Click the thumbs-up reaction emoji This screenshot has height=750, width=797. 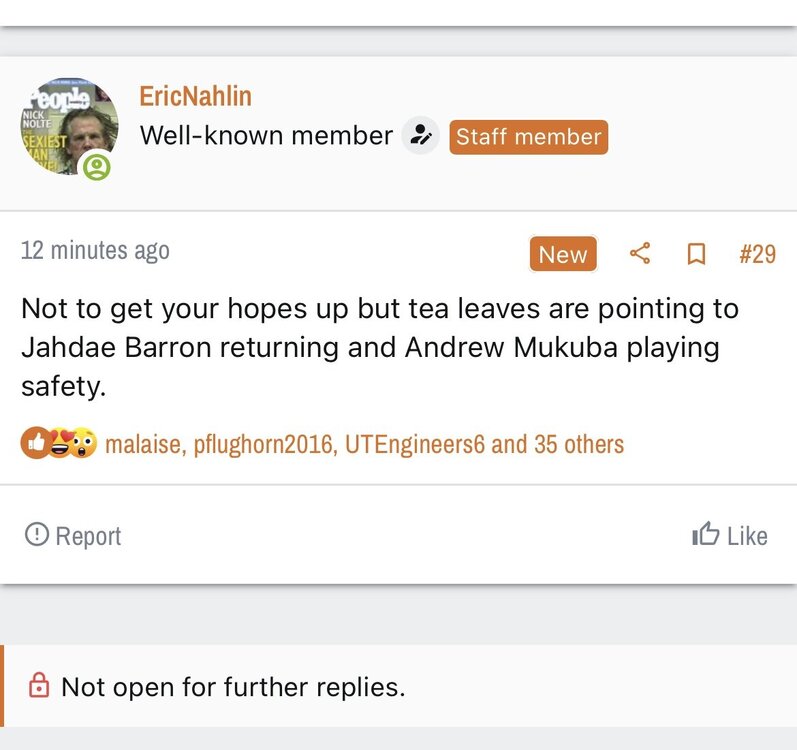pos(35,443)
